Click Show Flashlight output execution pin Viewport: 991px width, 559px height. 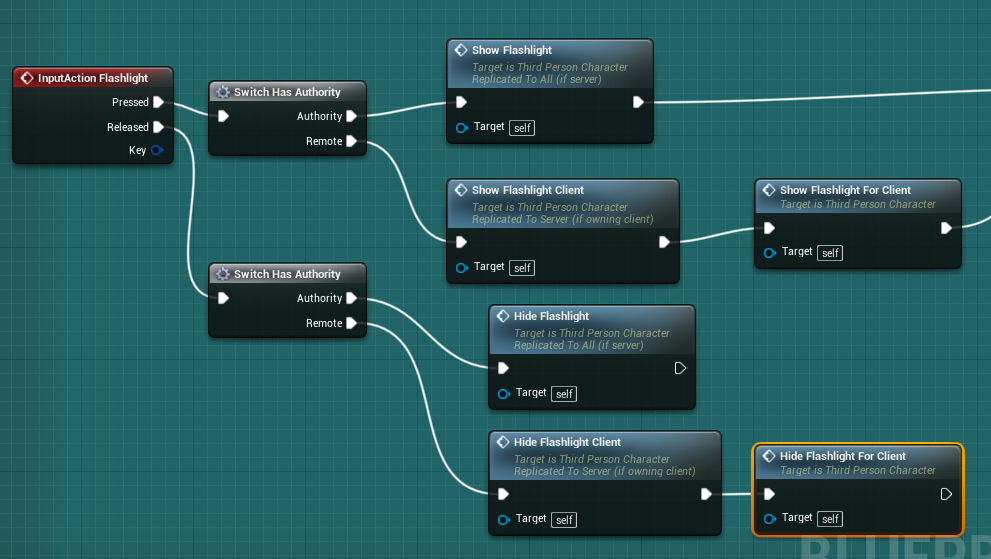(638, 102)
